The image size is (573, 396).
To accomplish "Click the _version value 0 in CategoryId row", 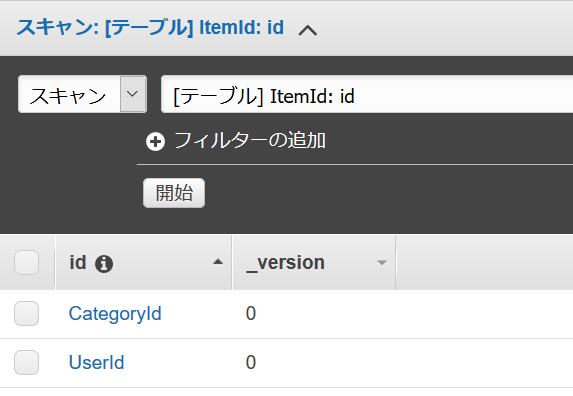I will 251,313.
